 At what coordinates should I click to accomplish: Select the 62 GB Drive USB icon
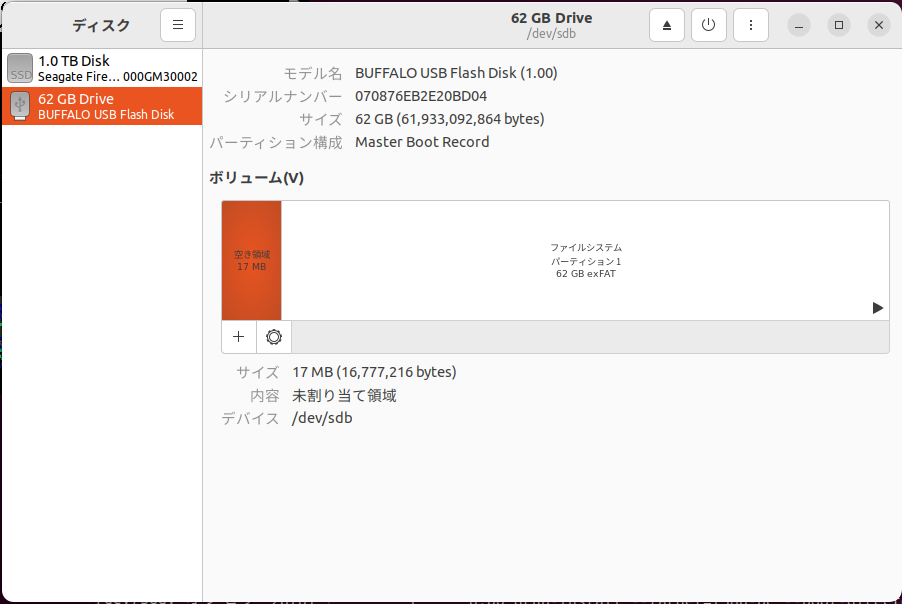(x=20, y=106)
